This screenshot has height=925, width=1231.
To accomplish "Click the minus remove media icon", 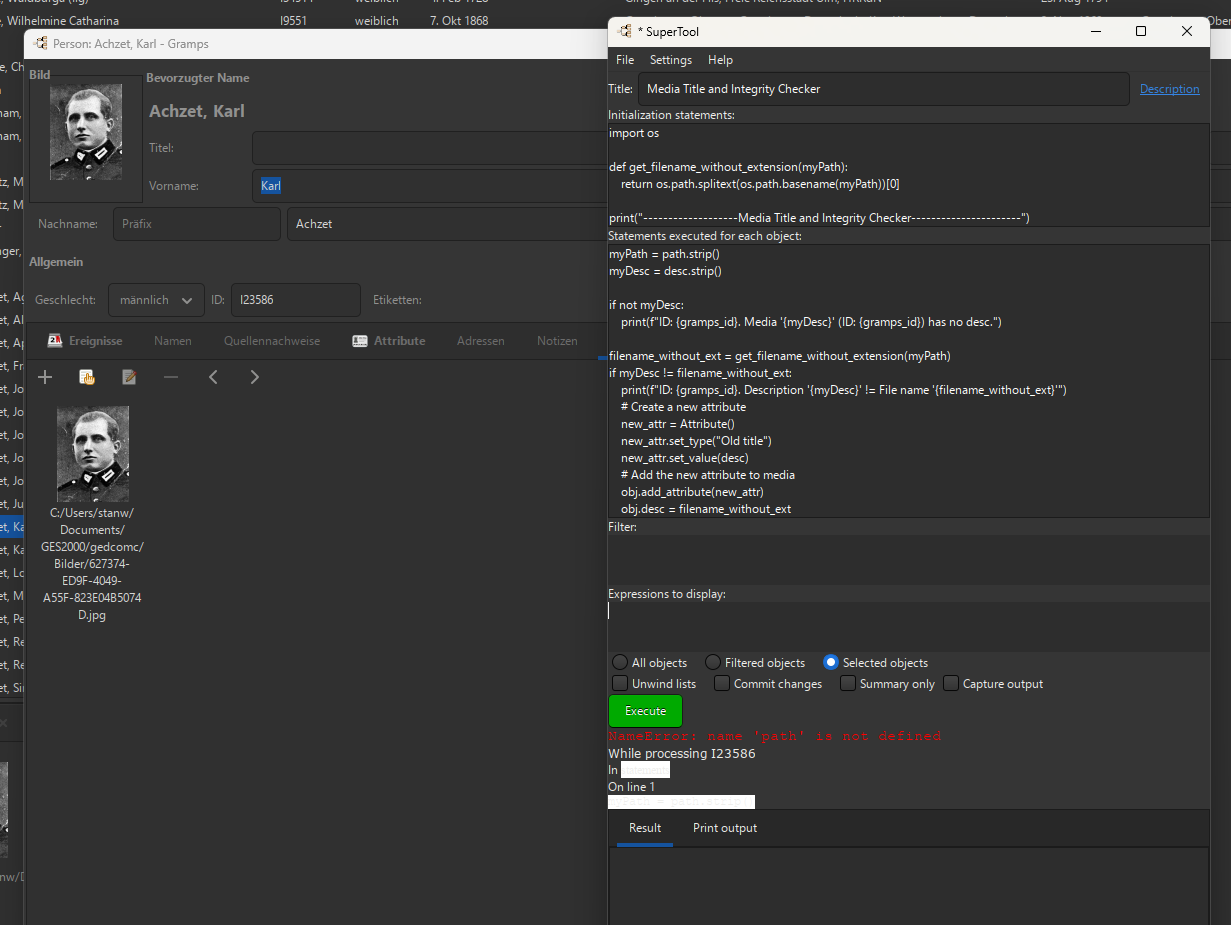I will (x=171, y=377).
